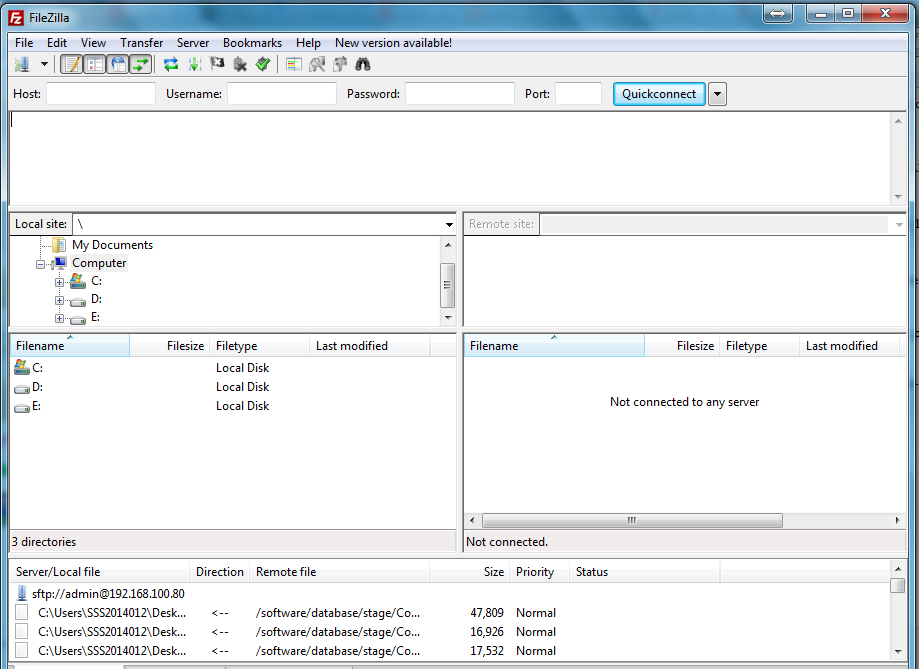Open the Site Manager icon

coord(22,64)
